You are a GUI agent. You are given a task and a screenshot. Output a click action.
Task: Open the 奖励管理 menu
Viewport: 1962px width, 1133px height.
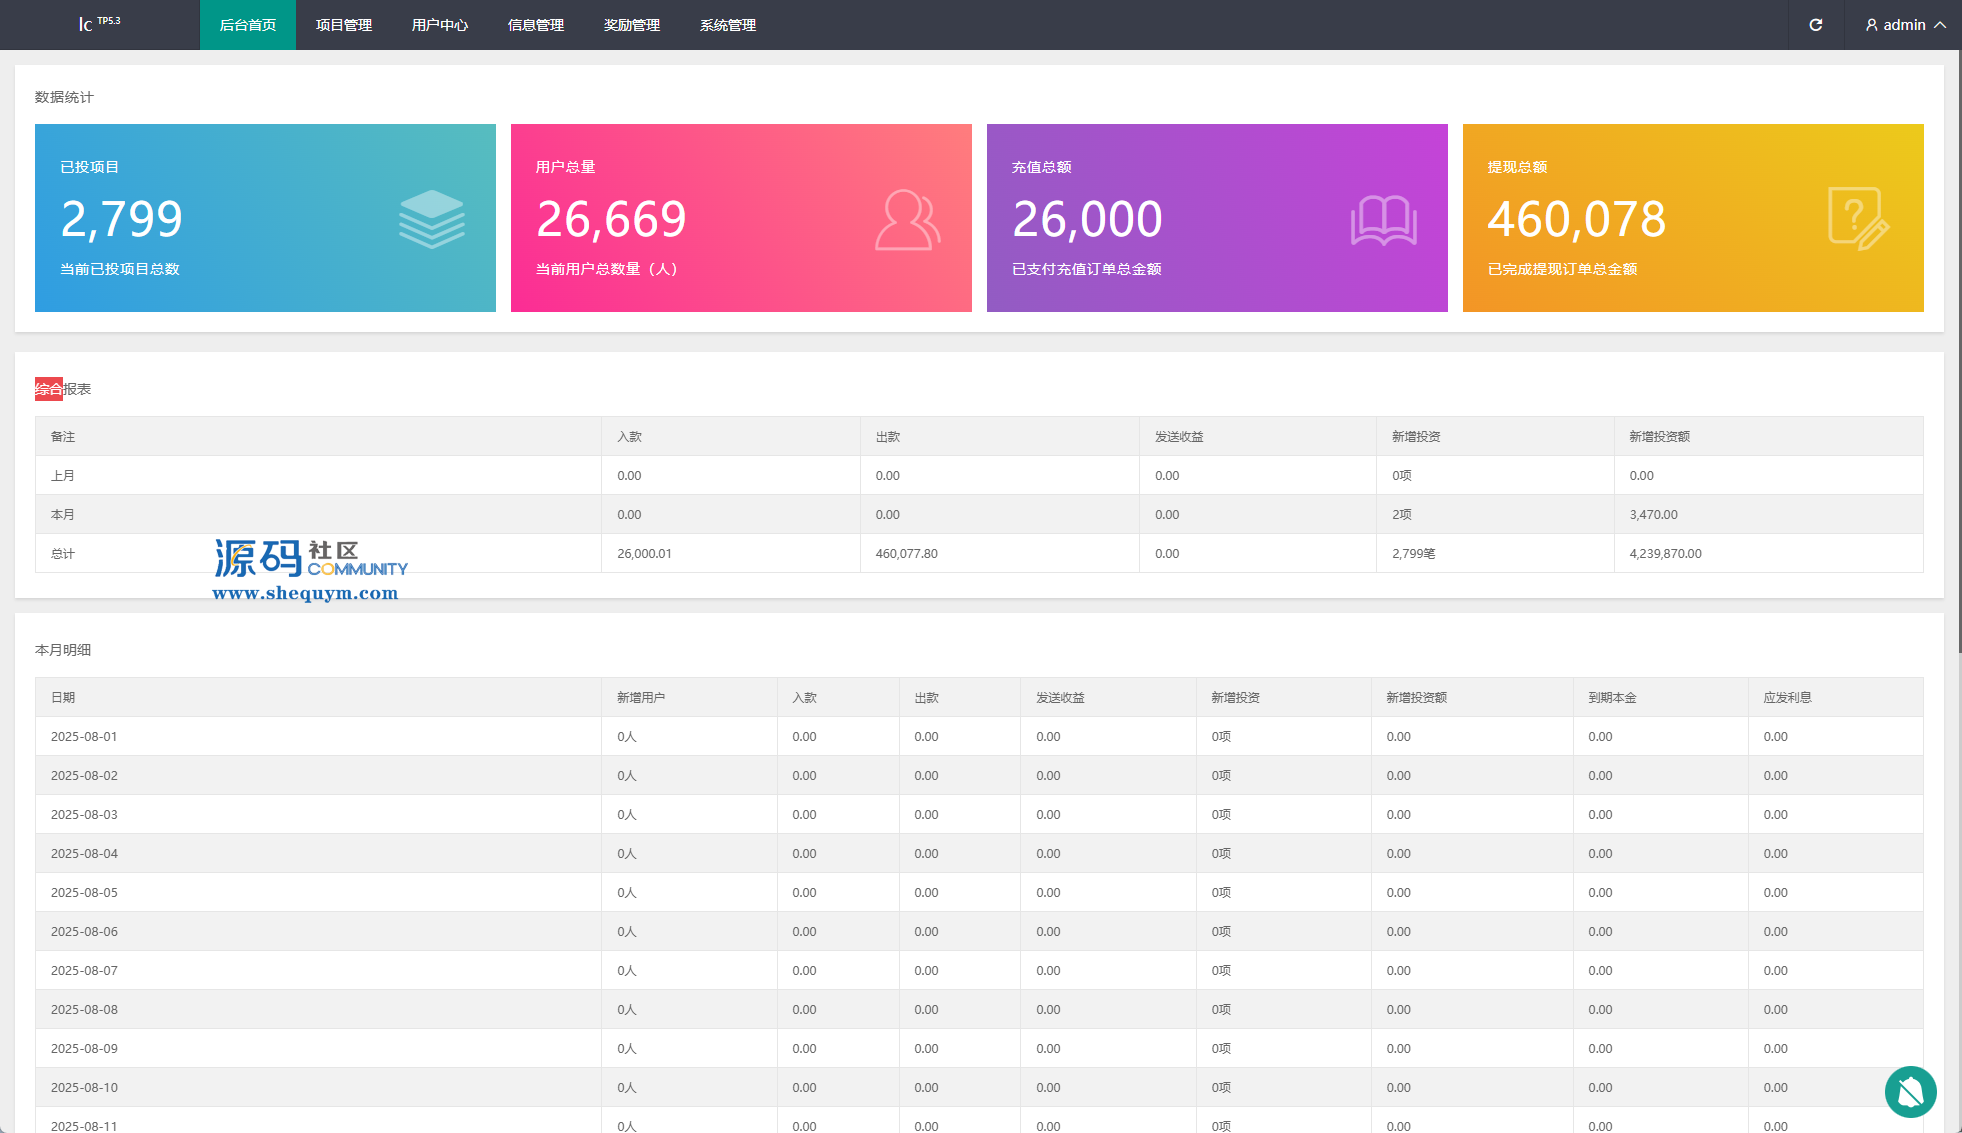click(632, 25)
